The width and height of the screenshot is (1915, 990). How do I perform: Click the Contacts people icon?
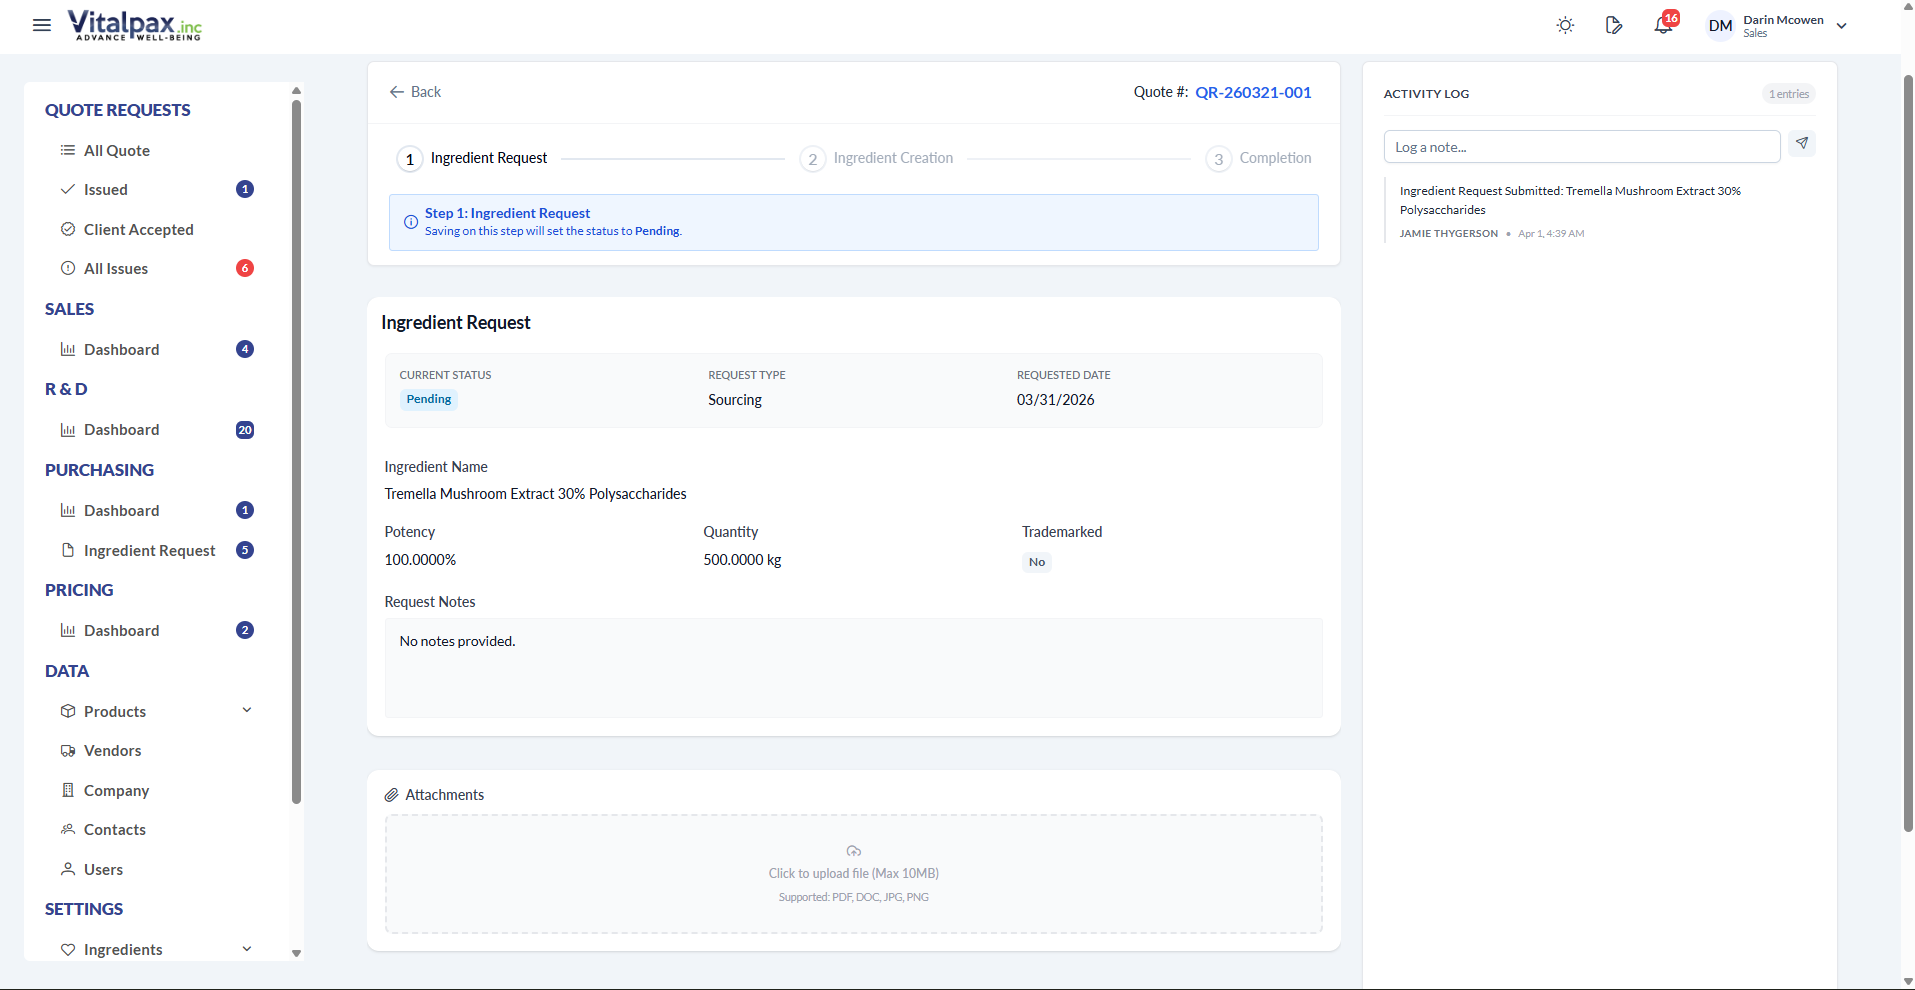(68, 829)
